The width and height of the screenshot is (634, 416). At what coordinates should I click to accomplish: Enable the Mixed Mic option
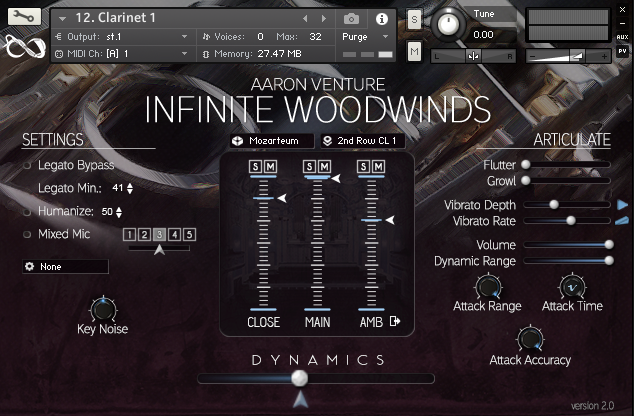click(28, 234)
